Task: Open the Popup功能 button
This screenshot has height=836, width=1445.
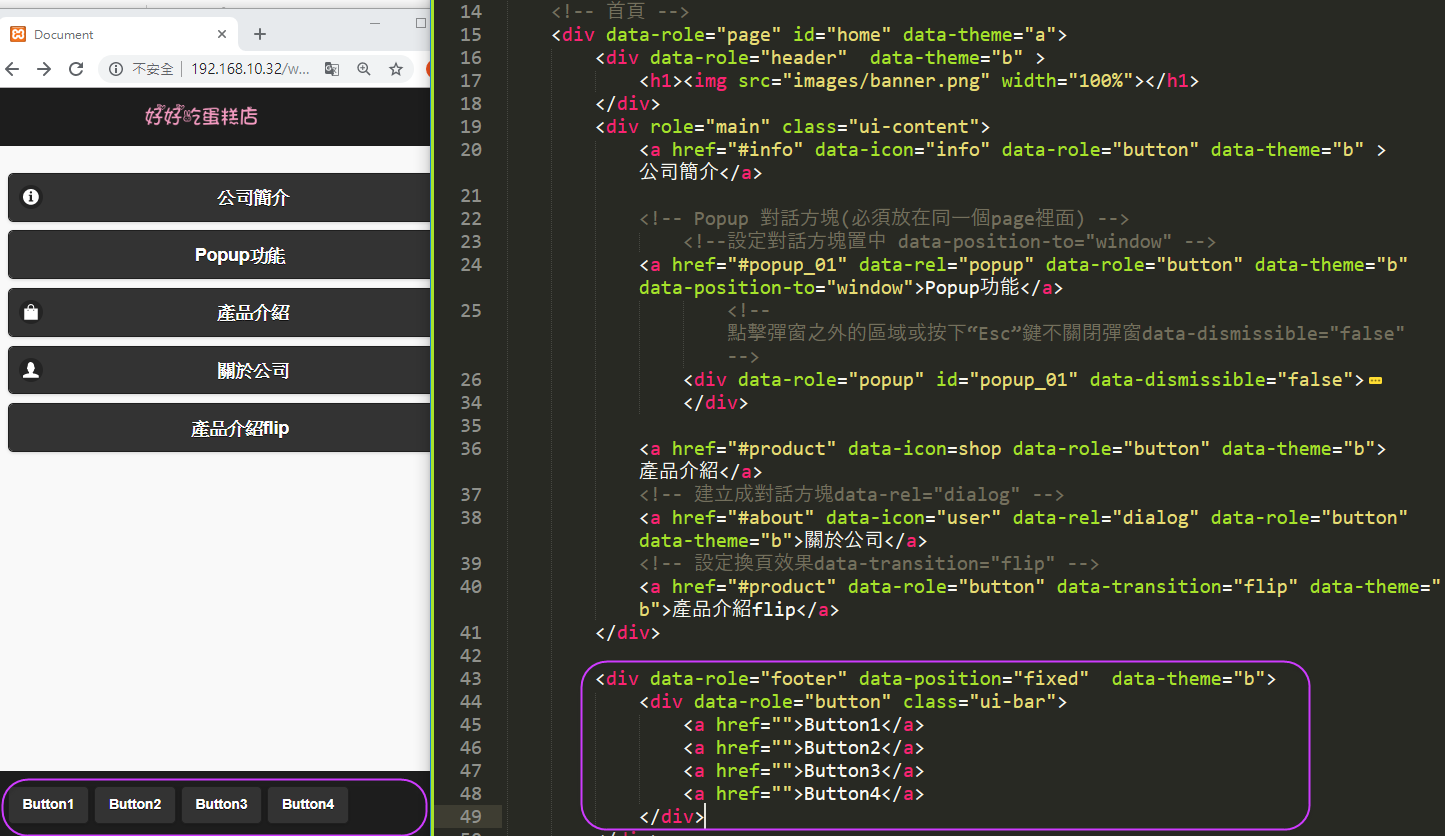Action: 220,255
